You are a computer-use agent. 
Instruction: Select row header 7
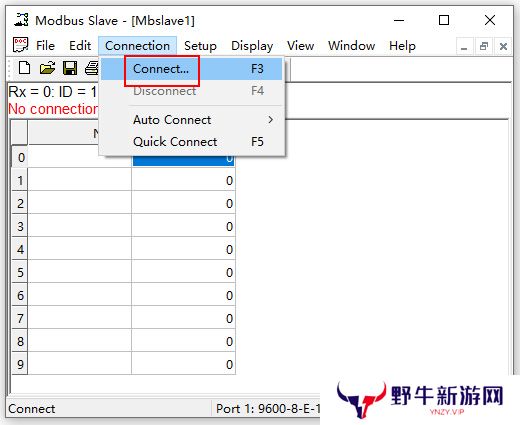(x=20, y=318)
